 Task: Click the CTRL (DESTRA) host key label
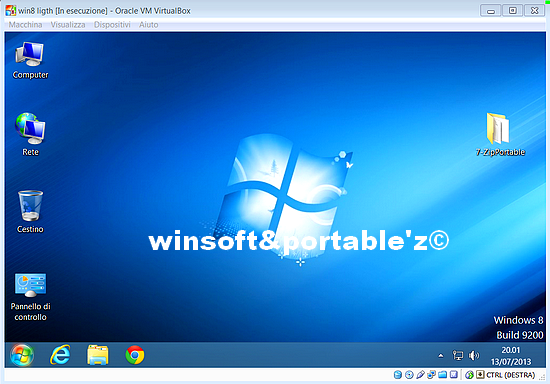pyautogui.click(x=510, y=375)
